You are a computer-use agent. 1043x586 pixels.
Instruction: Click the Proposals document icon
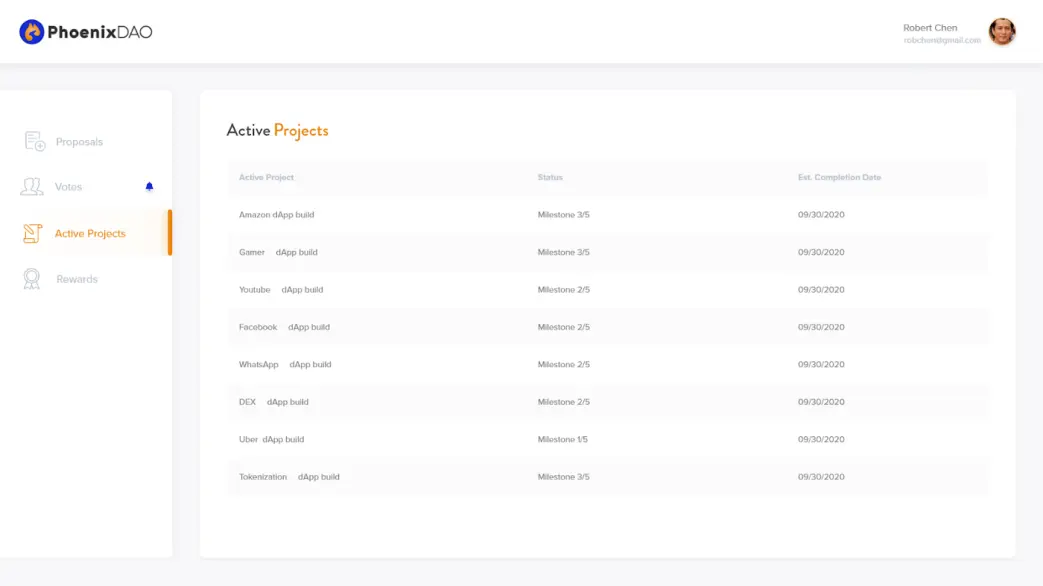(35, 141)
